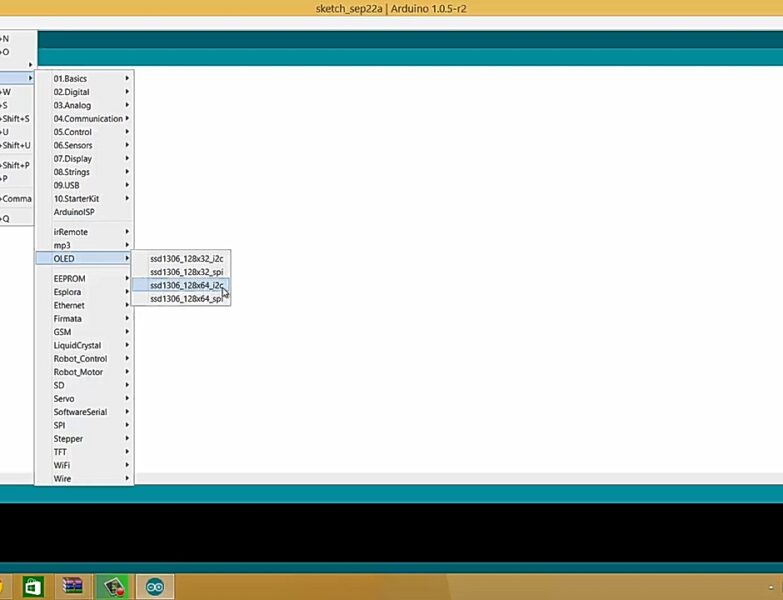Choose the File menu item with Comma shortcut
This screenshot has width=783, height=600.
click(16, 199)
